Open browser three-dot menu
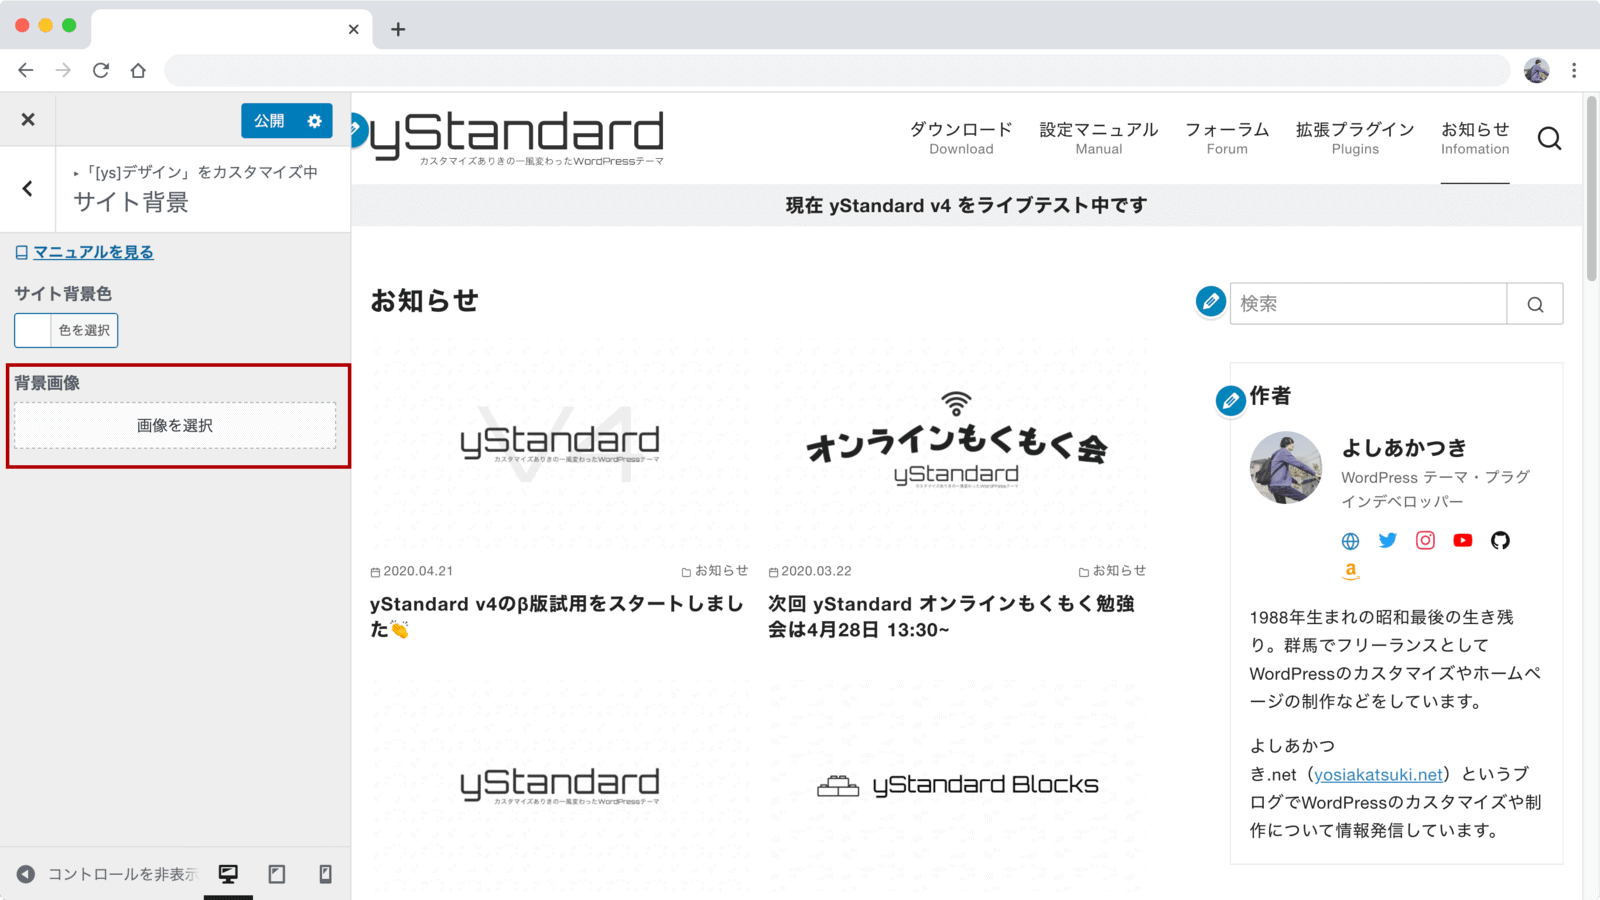 tap(1574, 70)
